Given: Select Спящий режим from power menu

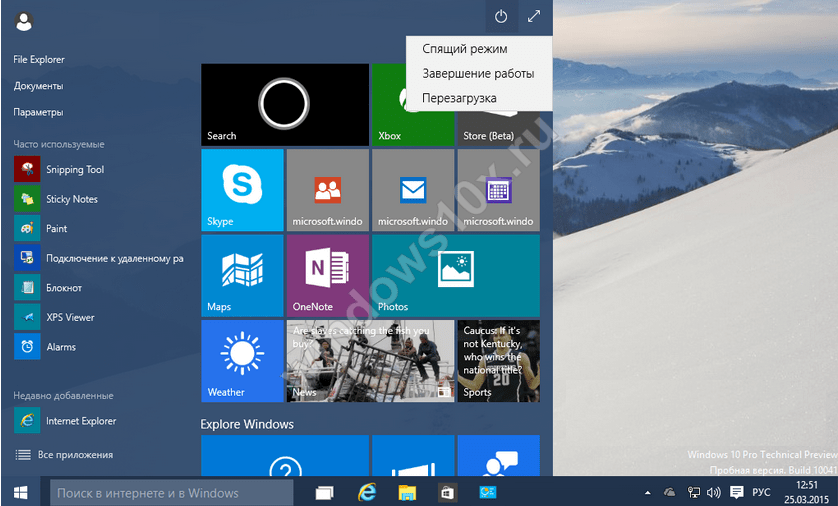Looking at the screenshot, I should [x=464, y=49].
